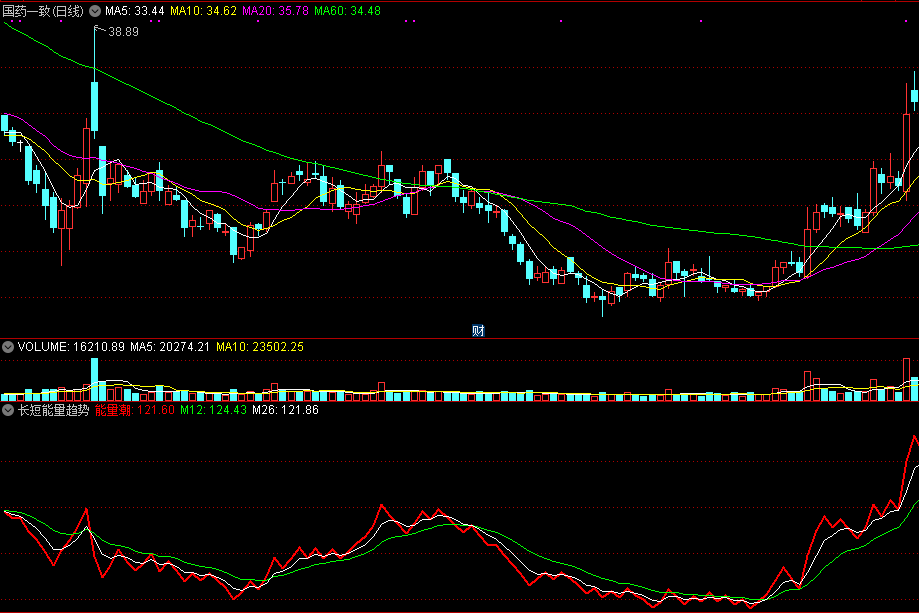
Task: Expand the VOLUME indicator options chevron
Action: (8, 347)
